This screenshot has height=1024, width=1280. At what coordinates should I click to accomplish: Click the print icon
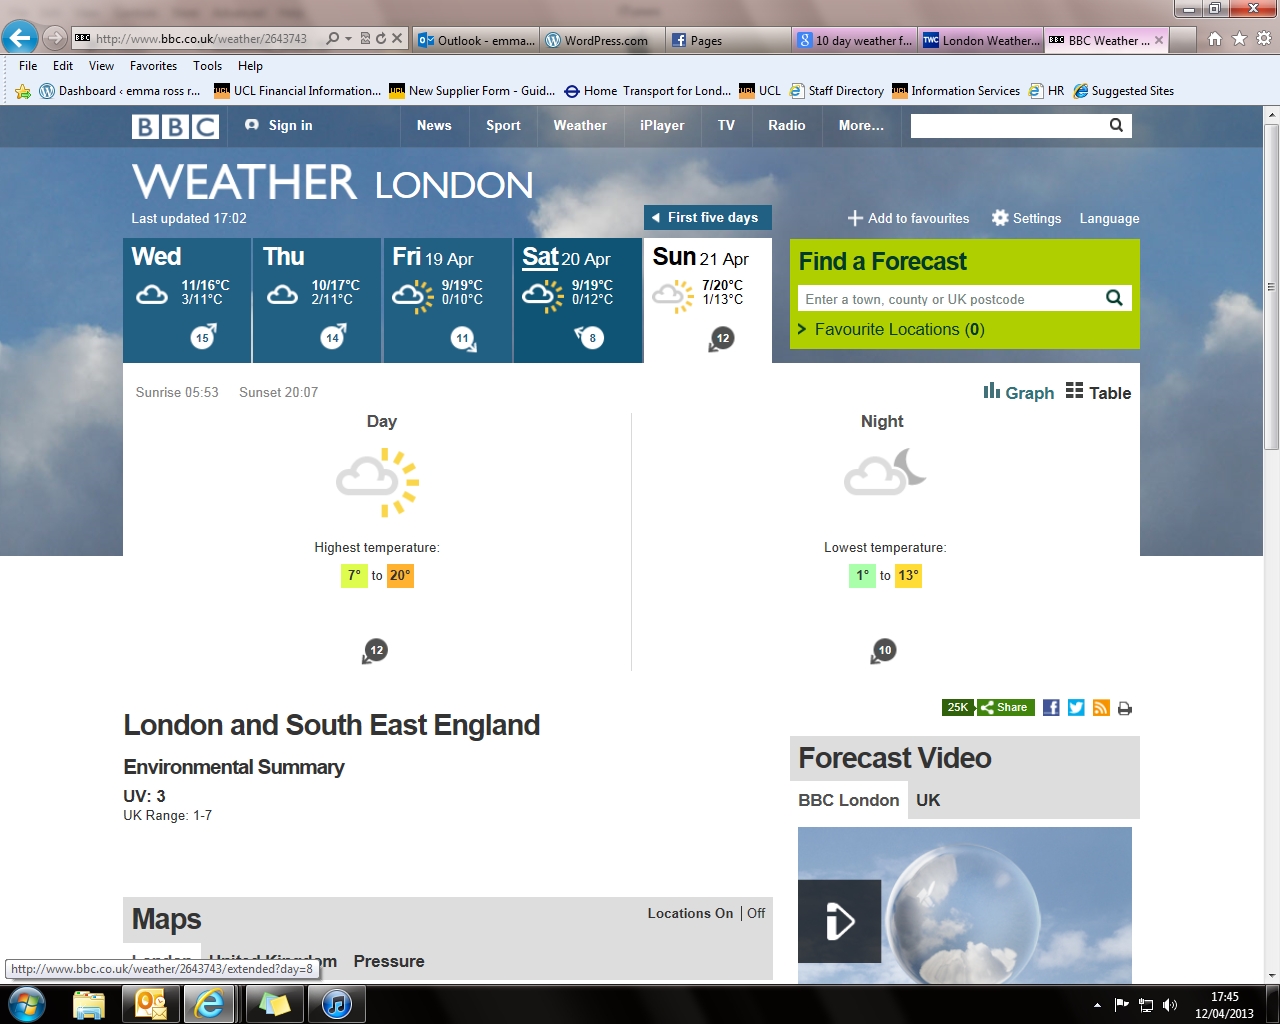point(1125,708)
